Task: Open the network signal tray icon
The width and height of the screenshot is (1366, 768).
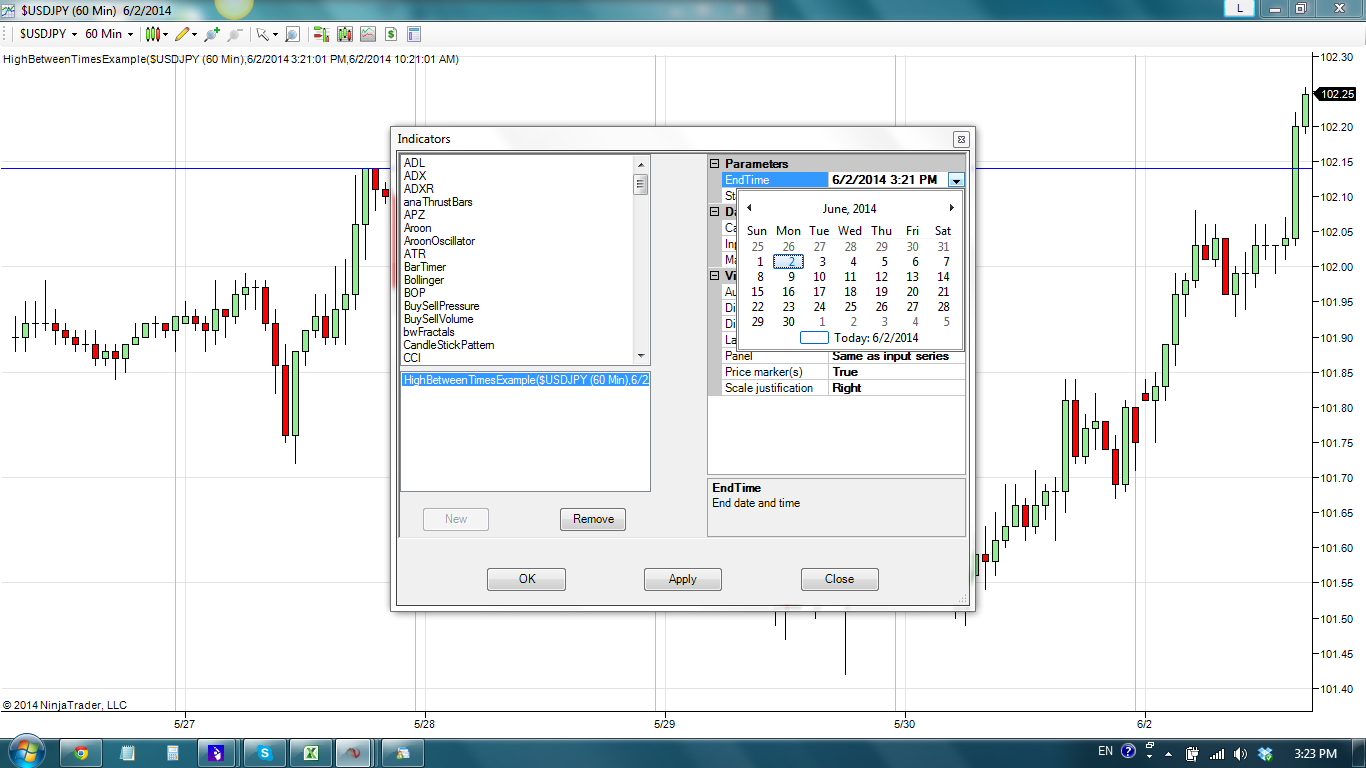Action: 1217,753
